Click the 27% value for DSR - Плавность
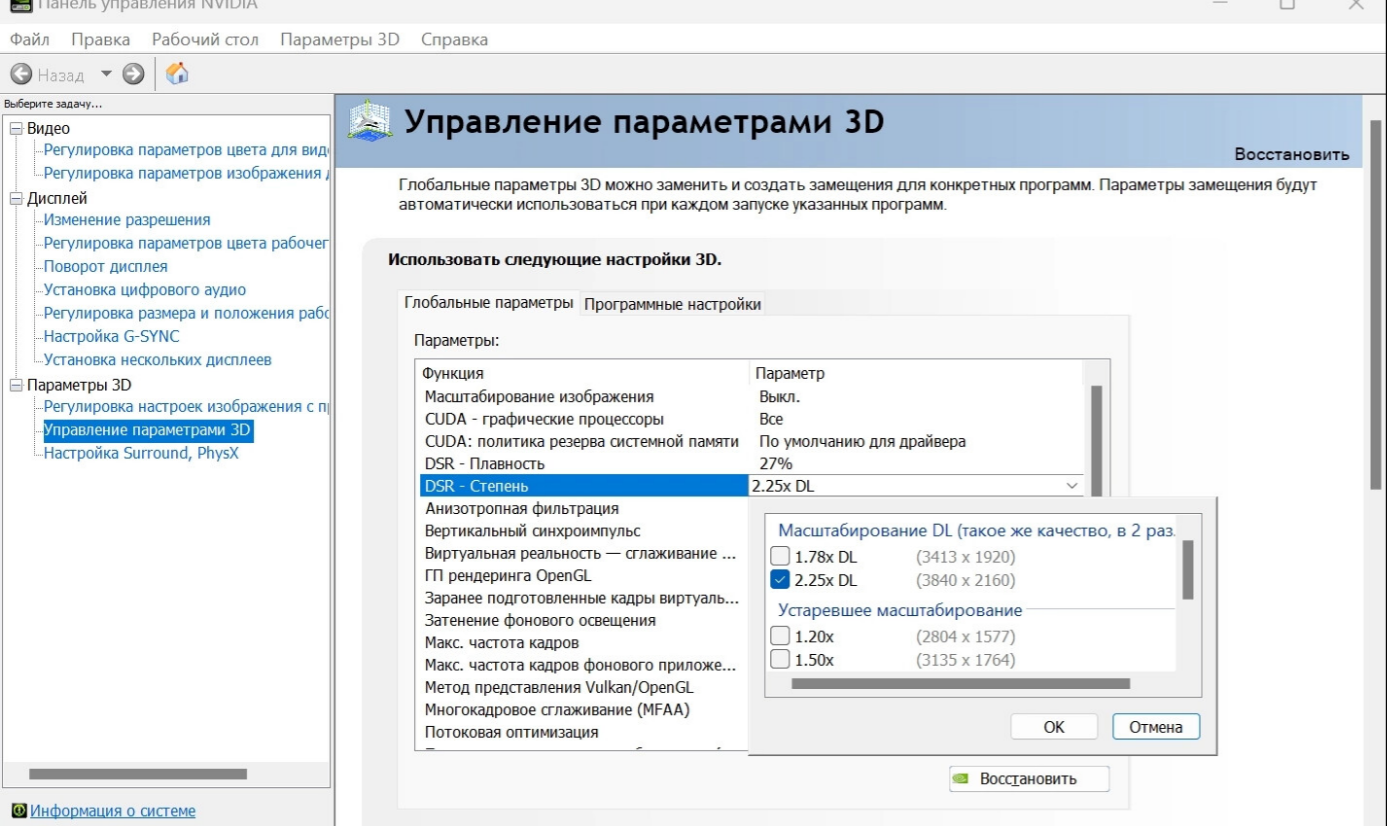Viewport: 1387px width, 826px height. [776, 464]
